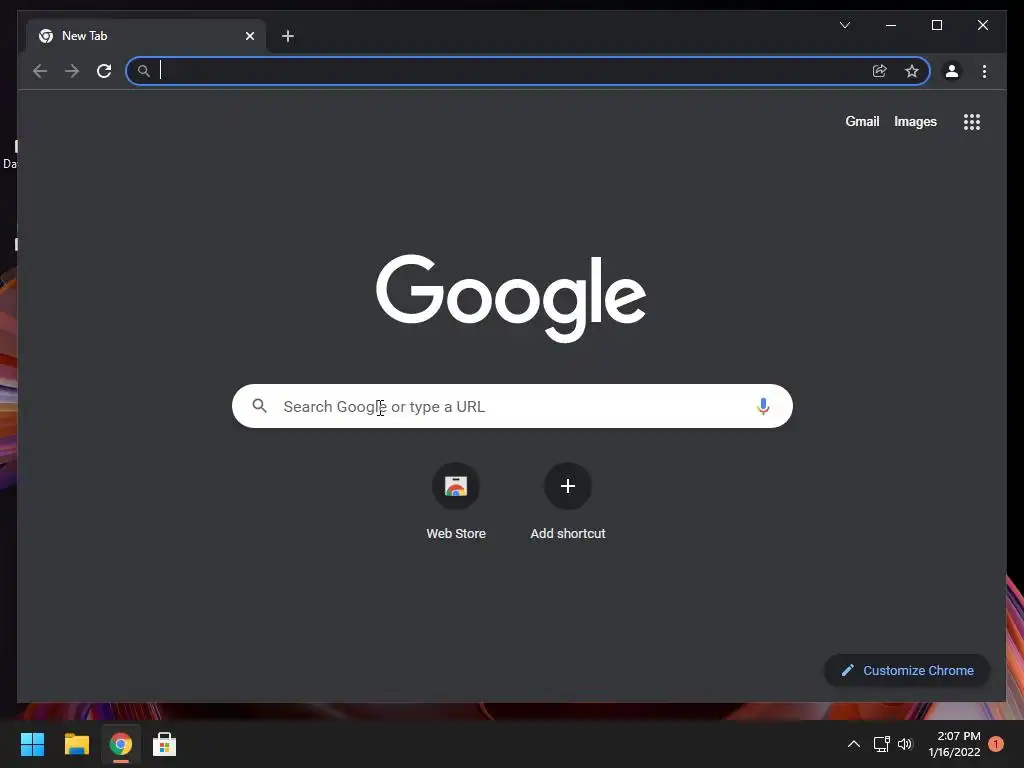Open the Chrome profile avatar menu
The image size is (1024, 768).
pos(952,71)
